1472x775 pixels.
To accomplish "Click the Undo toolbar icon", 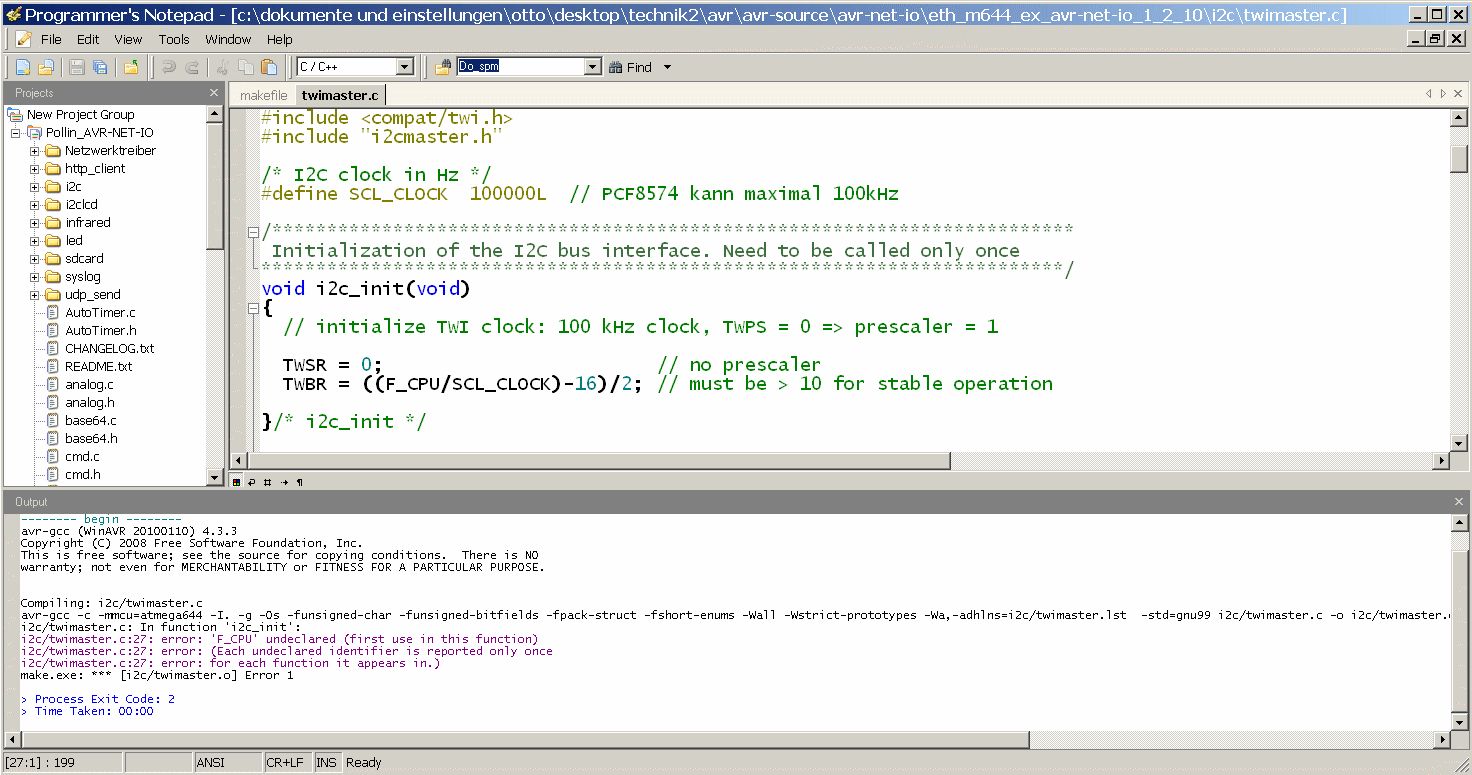I will click(168, 67).
